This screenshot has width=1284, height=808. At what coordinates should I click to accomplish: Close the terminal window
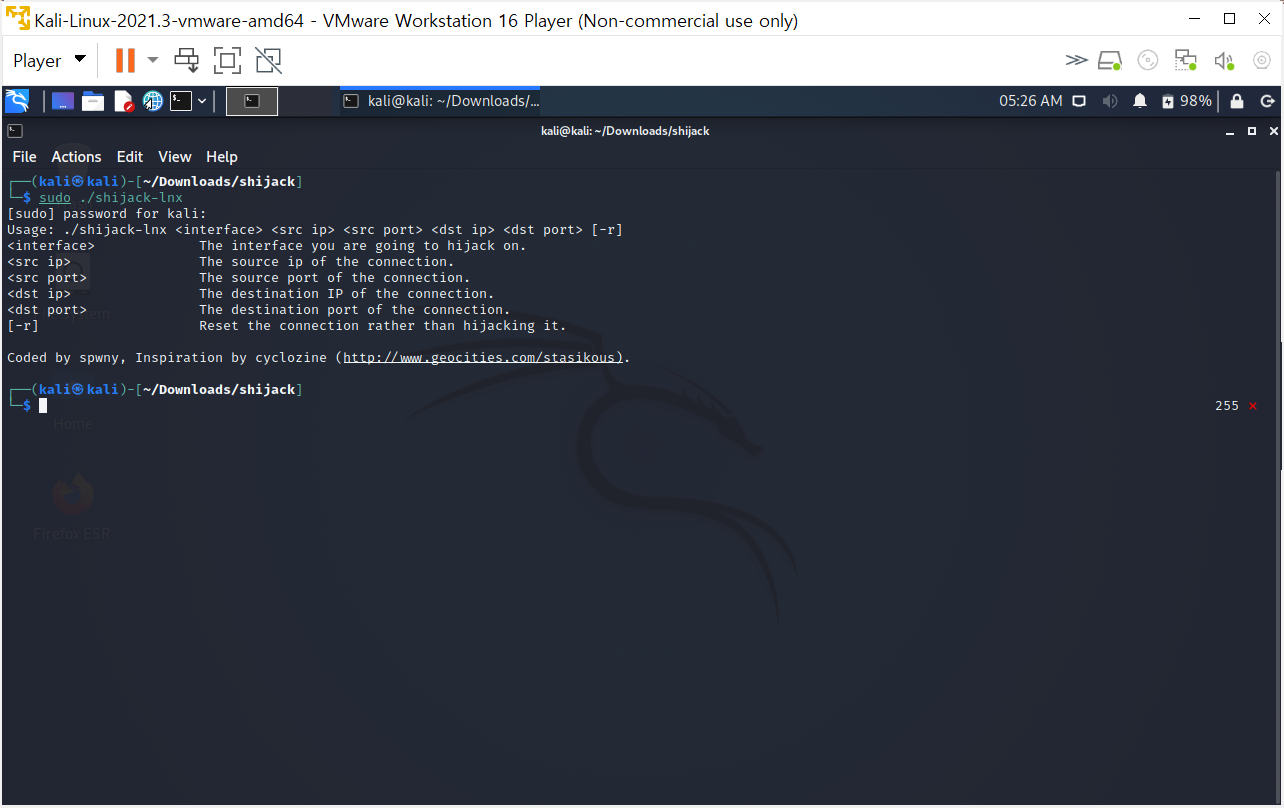[x=1273, y=131]
